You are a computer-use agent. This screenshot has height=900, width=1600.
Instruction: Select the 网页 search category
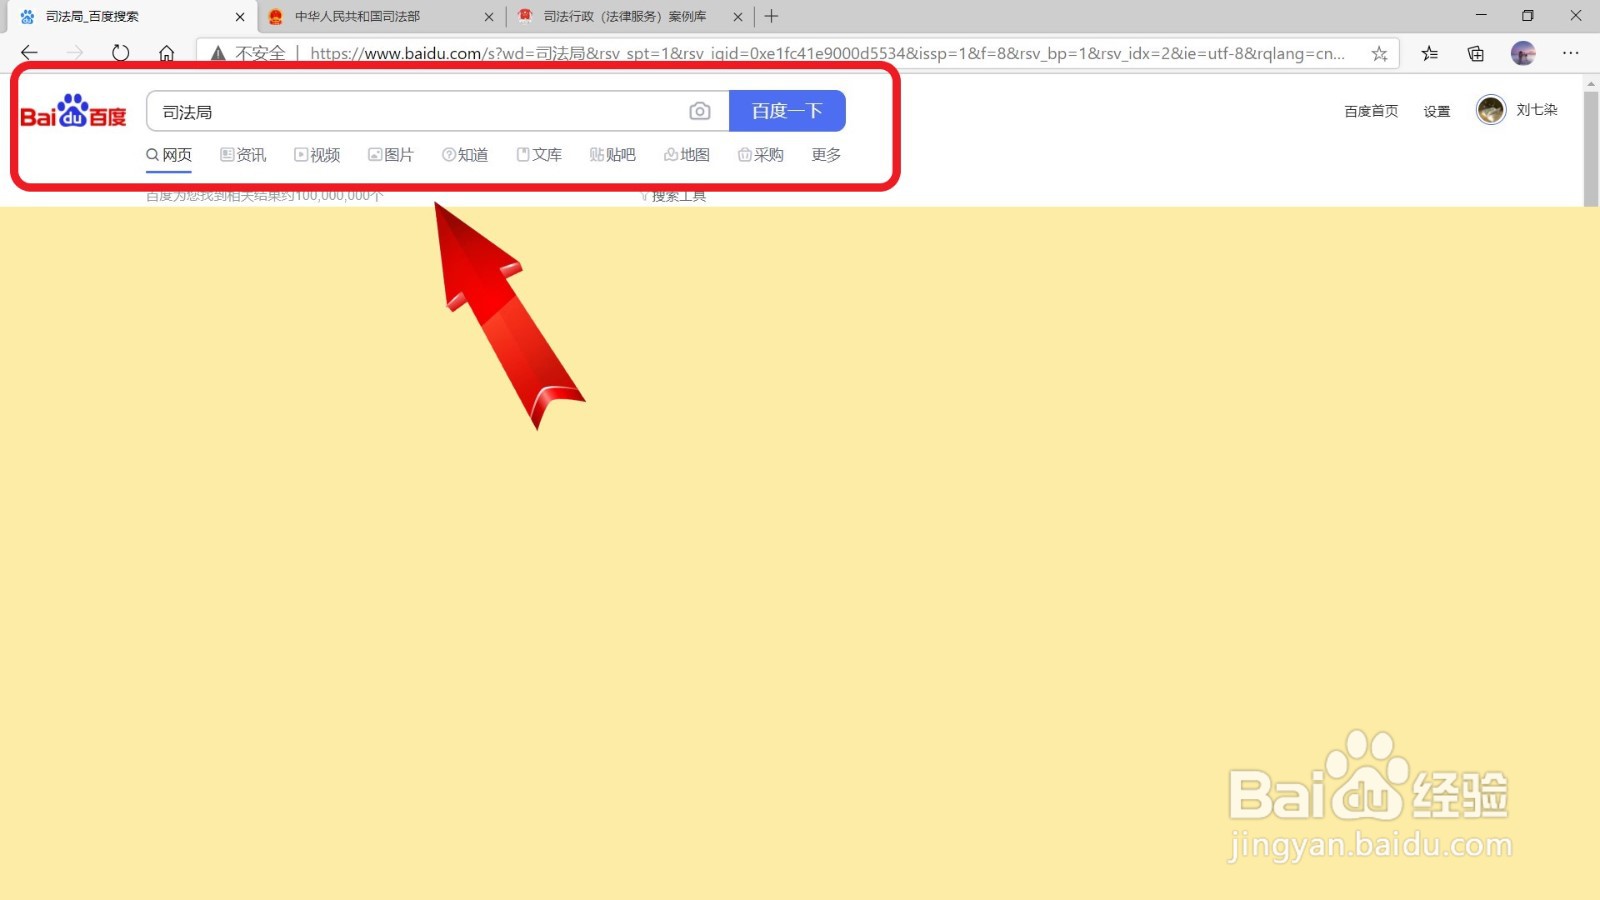[169, 155]
